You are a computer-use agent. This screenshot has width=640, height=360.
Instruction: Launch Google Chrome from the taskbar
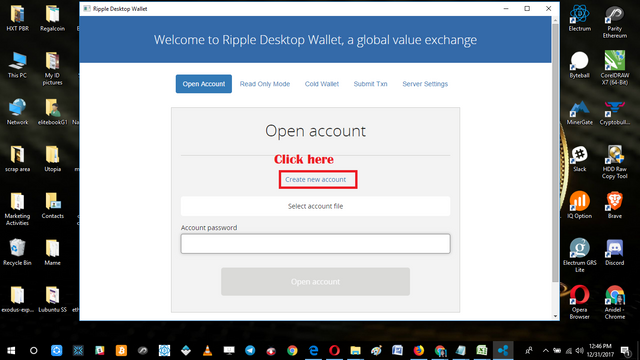[292, 350]
